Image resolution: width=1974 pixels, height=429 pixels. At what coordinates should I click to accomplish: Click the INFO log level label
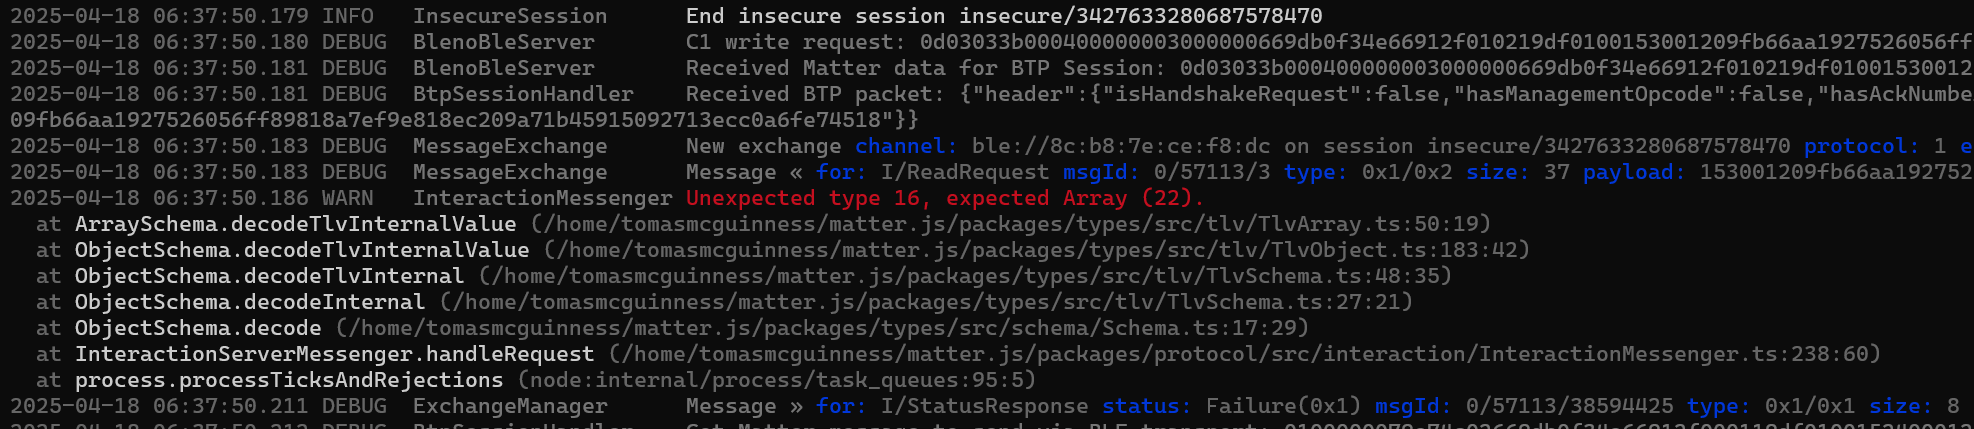pos(347,16)
